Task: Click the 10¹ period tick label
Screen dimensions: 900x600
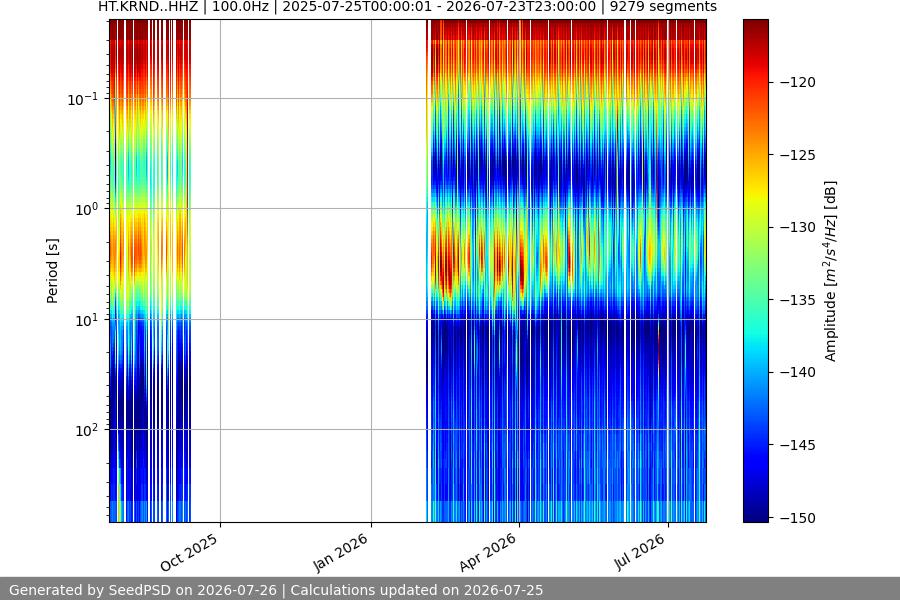Action: 86,320
